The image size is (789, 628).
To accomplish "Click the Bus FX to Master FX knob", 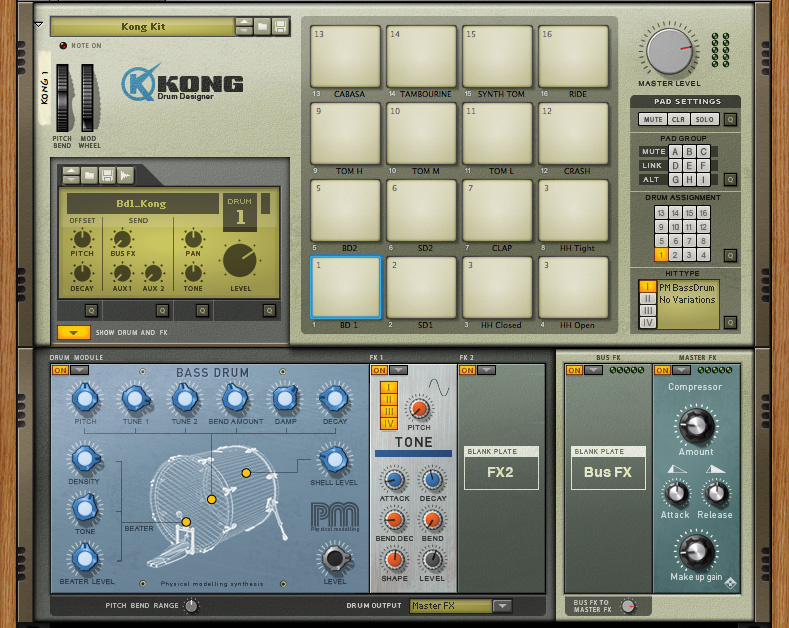I will coord(627,606).
